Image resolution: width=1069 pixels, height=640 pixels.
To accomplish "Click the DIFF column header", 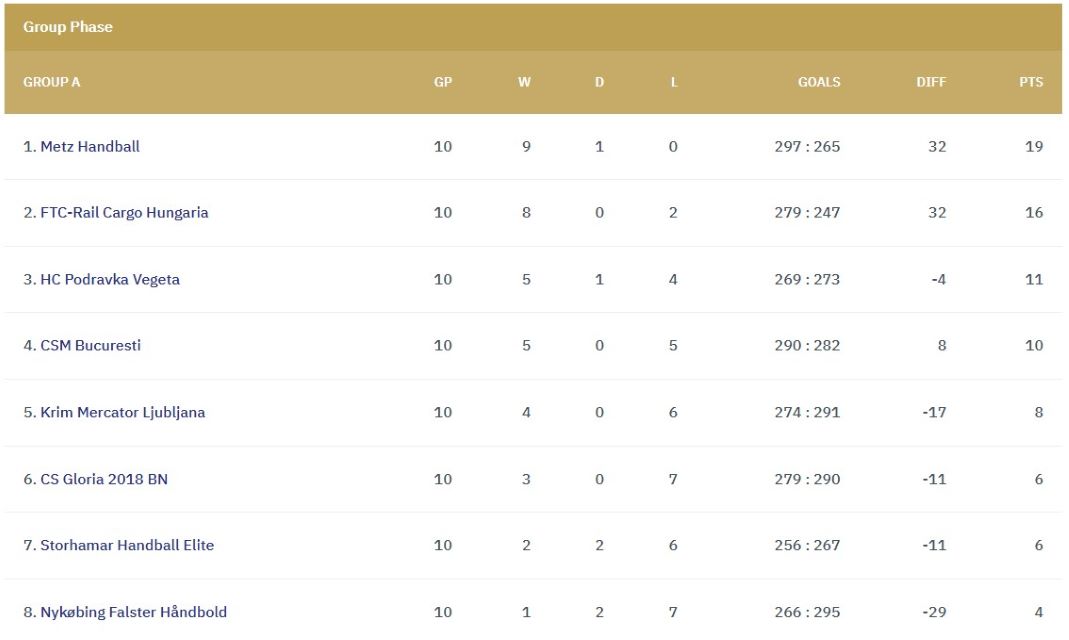I will tap(930, 82).
